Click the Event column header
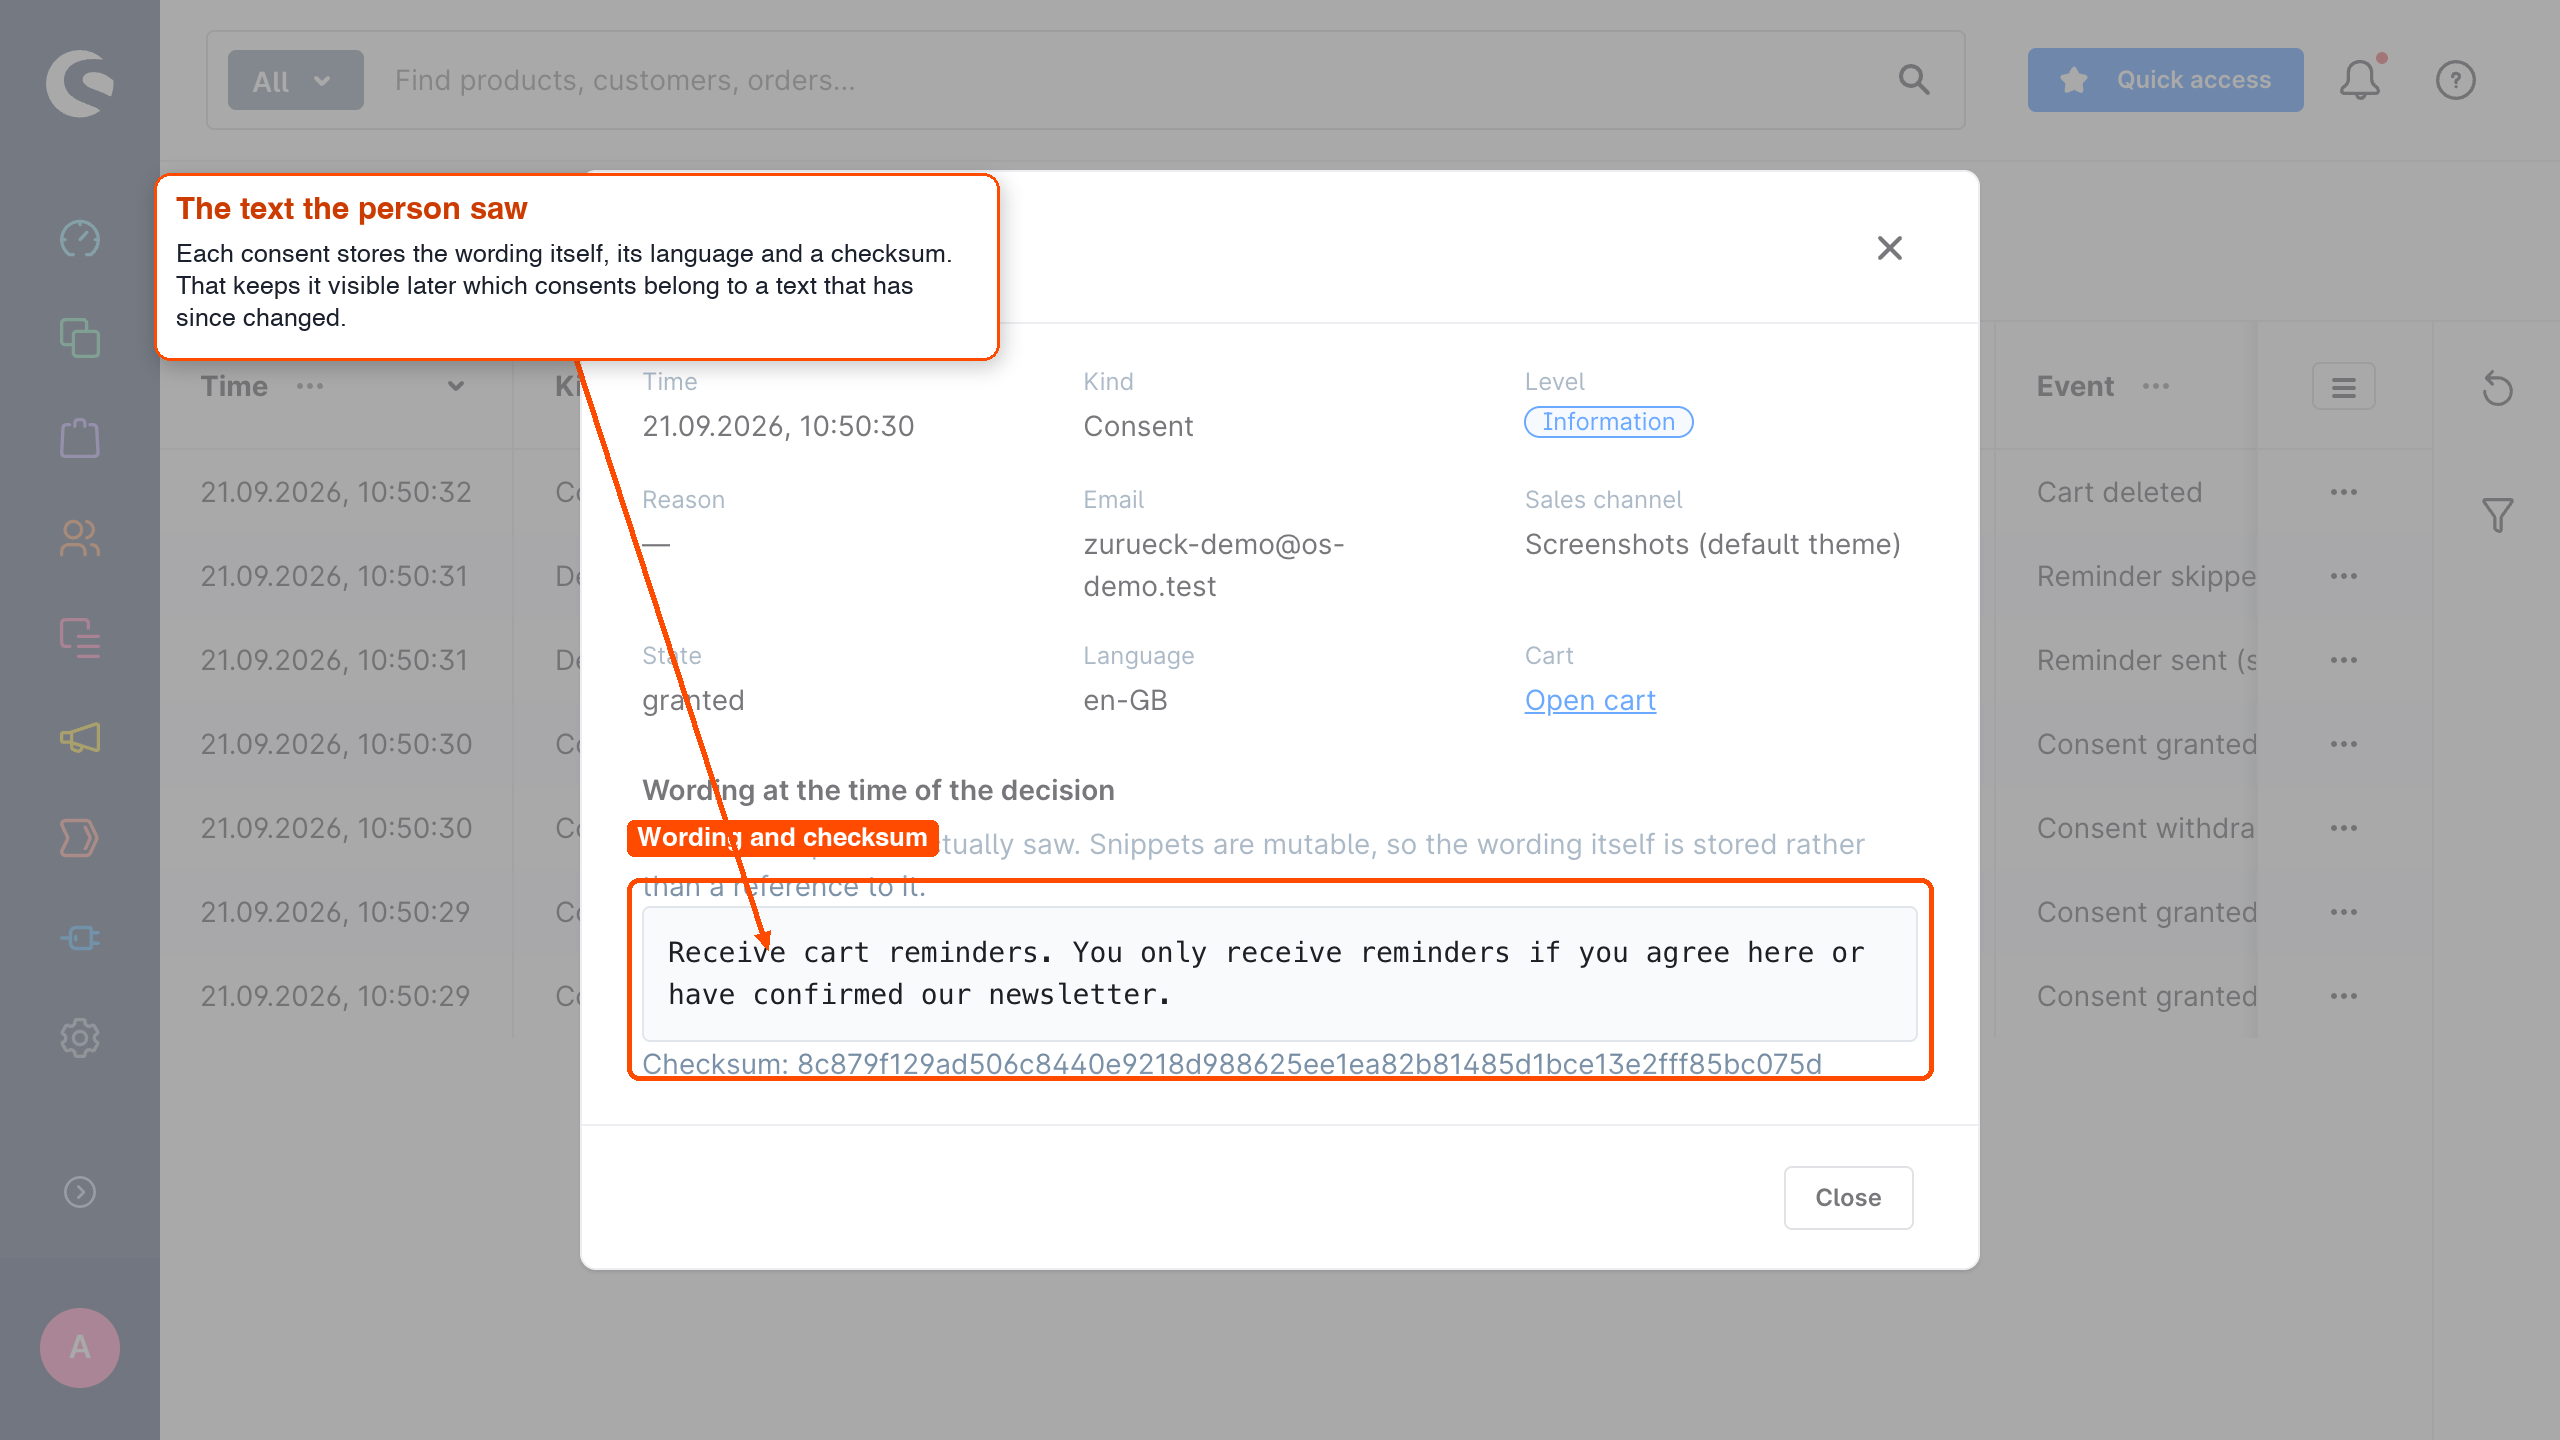This screenshot has height=1440, width=2560. (2075, 386)
